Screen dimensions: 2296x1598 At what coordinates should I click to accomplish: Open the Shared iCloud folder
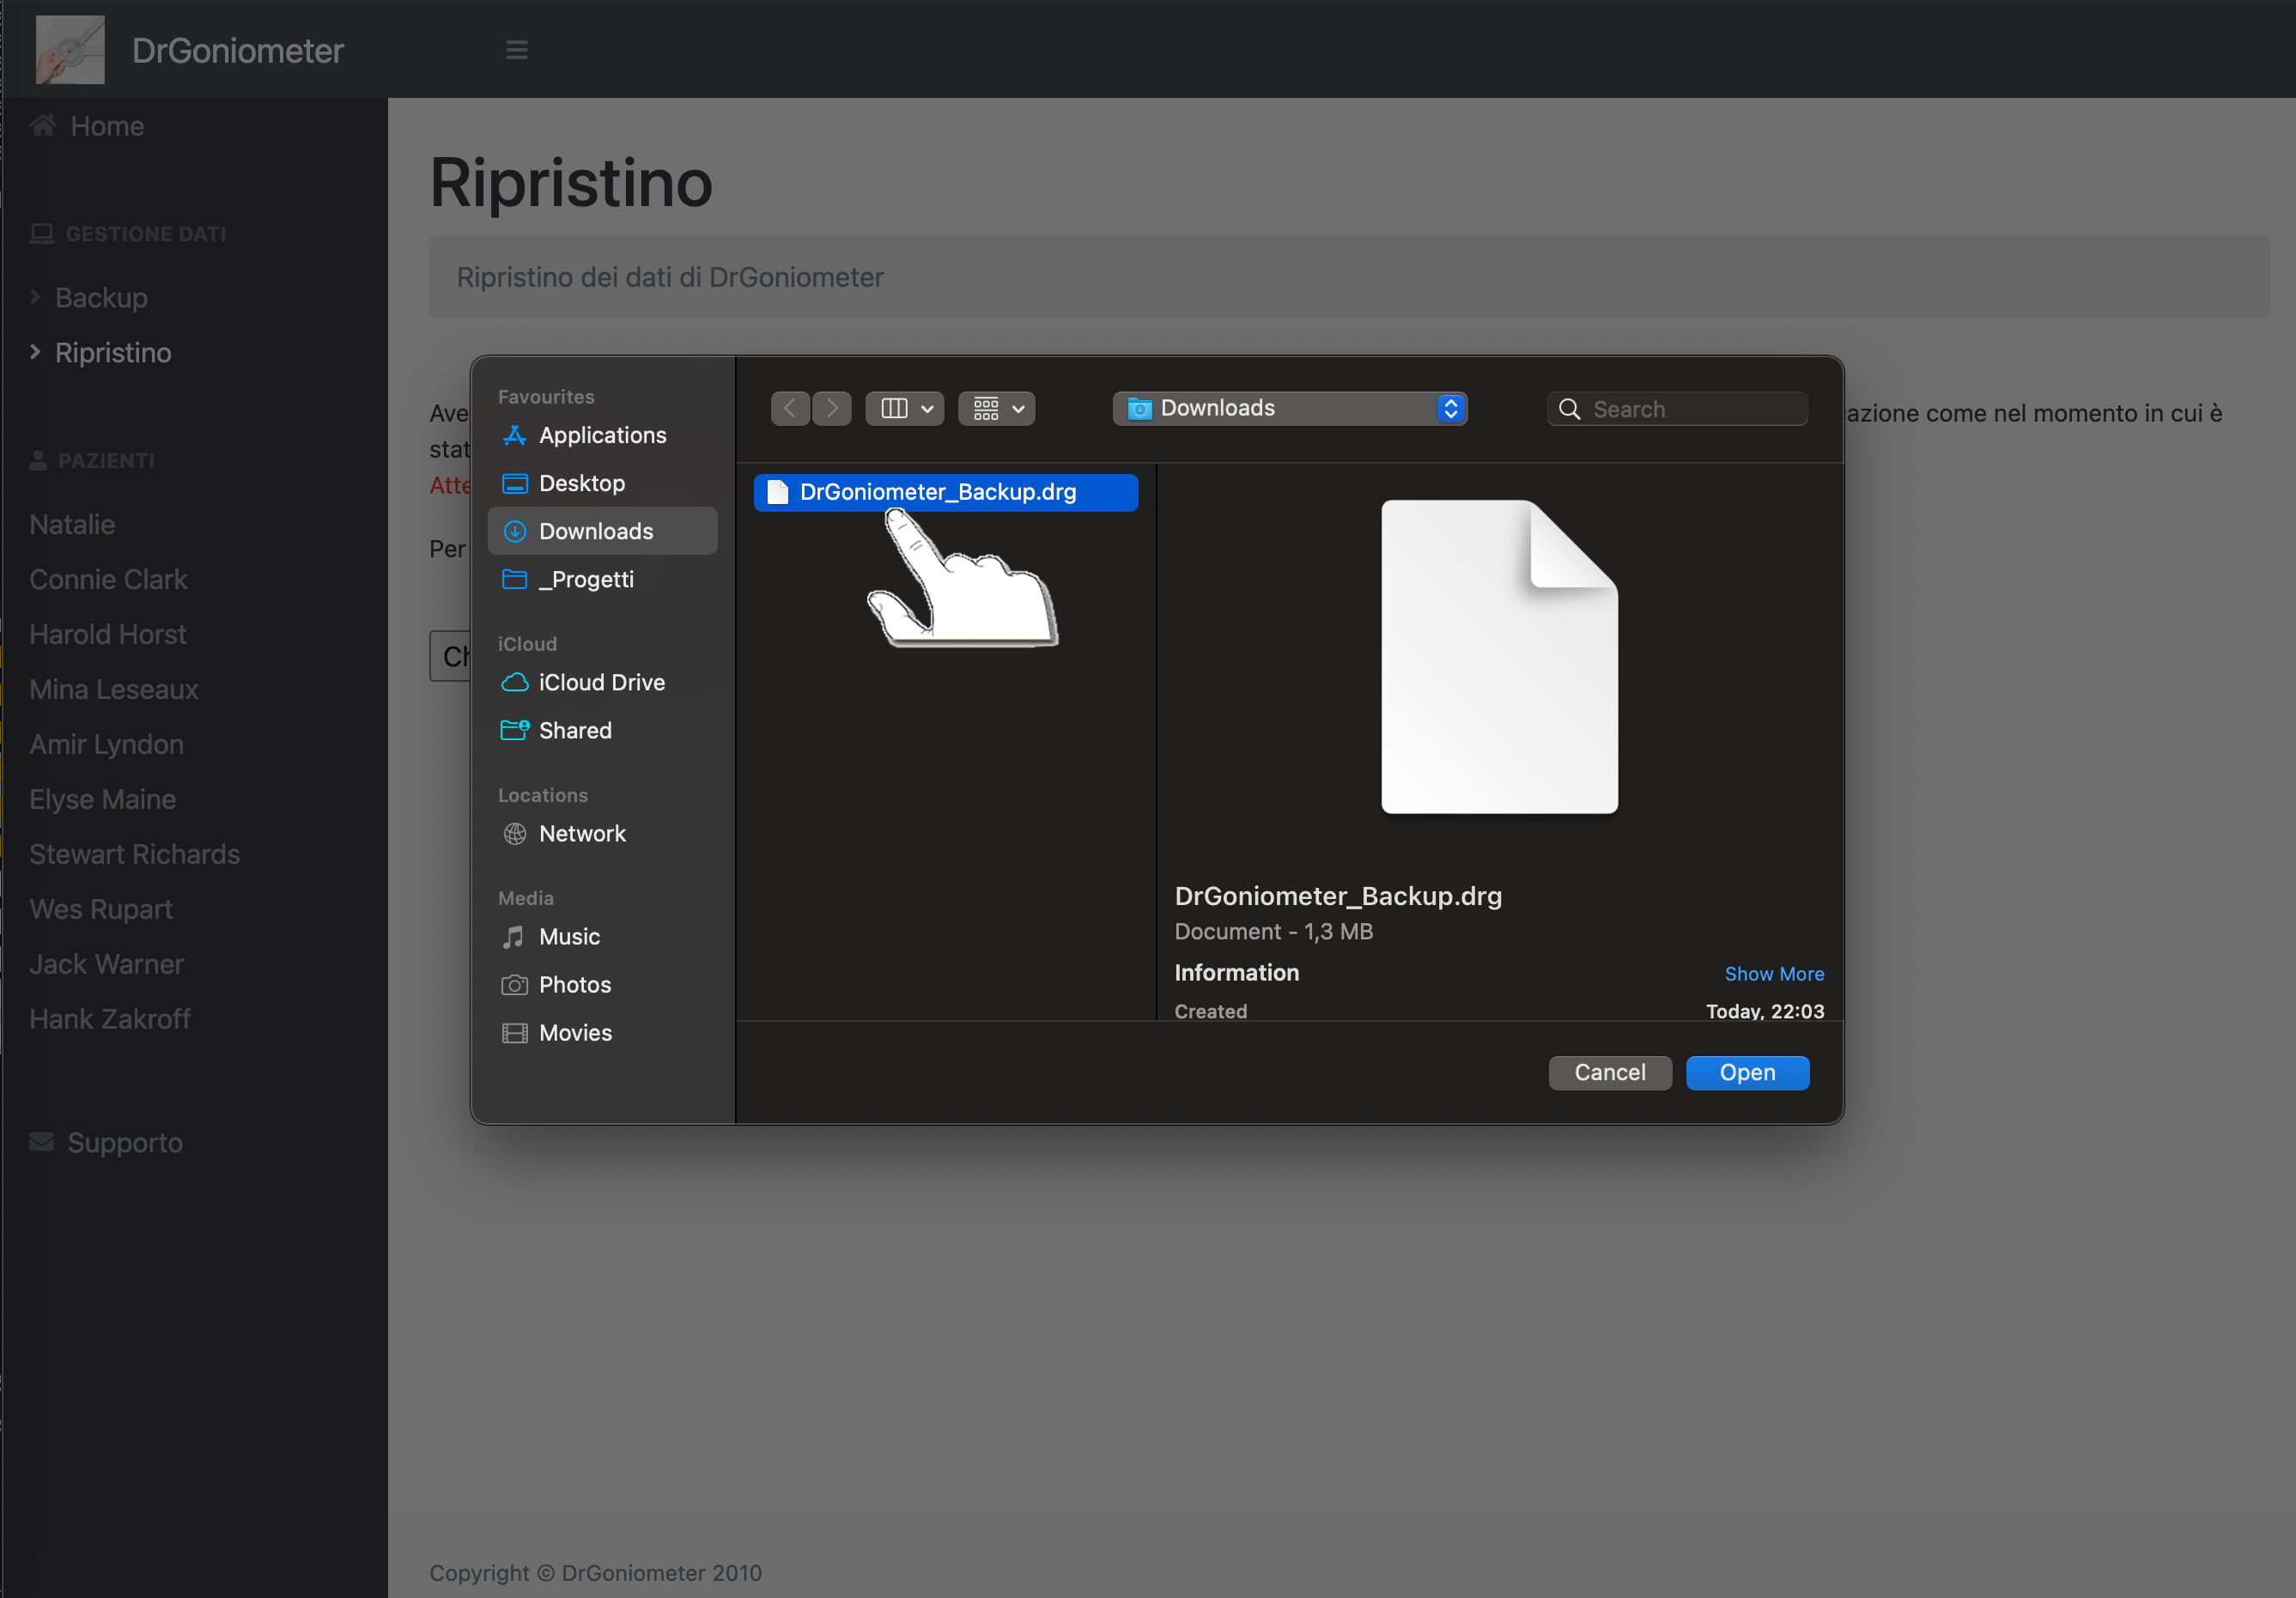602,730
